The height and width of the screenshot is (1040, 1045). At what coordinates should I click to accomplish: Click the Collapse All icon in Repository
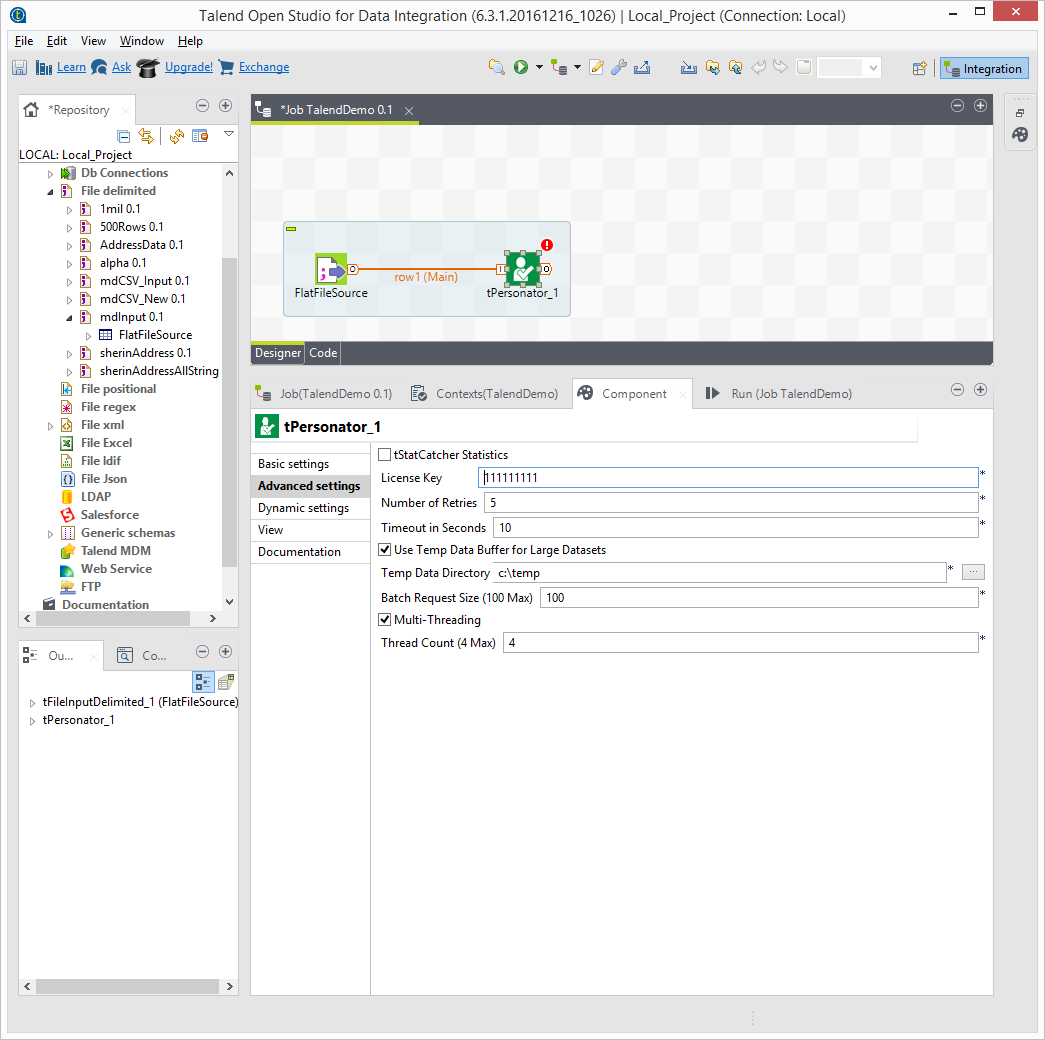pos(124,136)
